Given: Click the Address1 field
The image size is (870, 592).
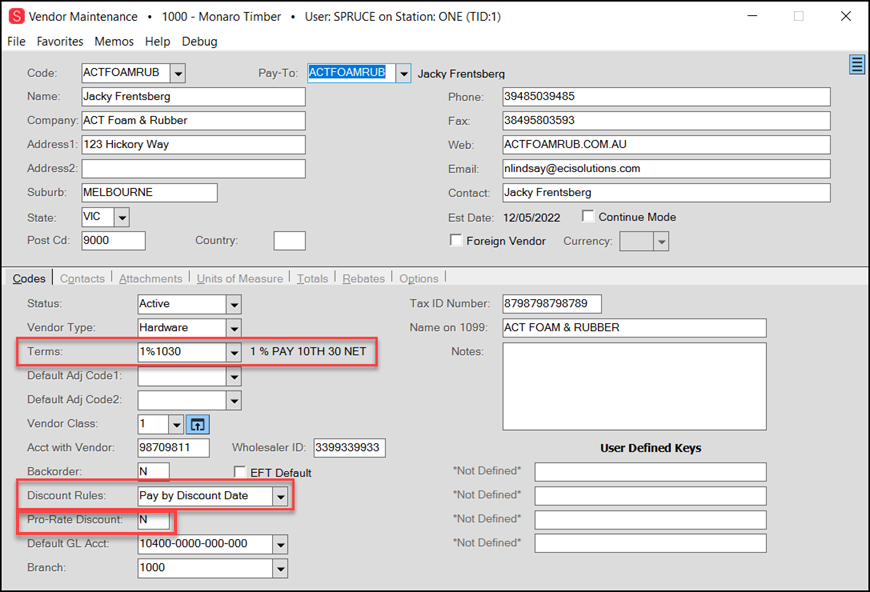Looking at the screenshot, I should [193, 145].
